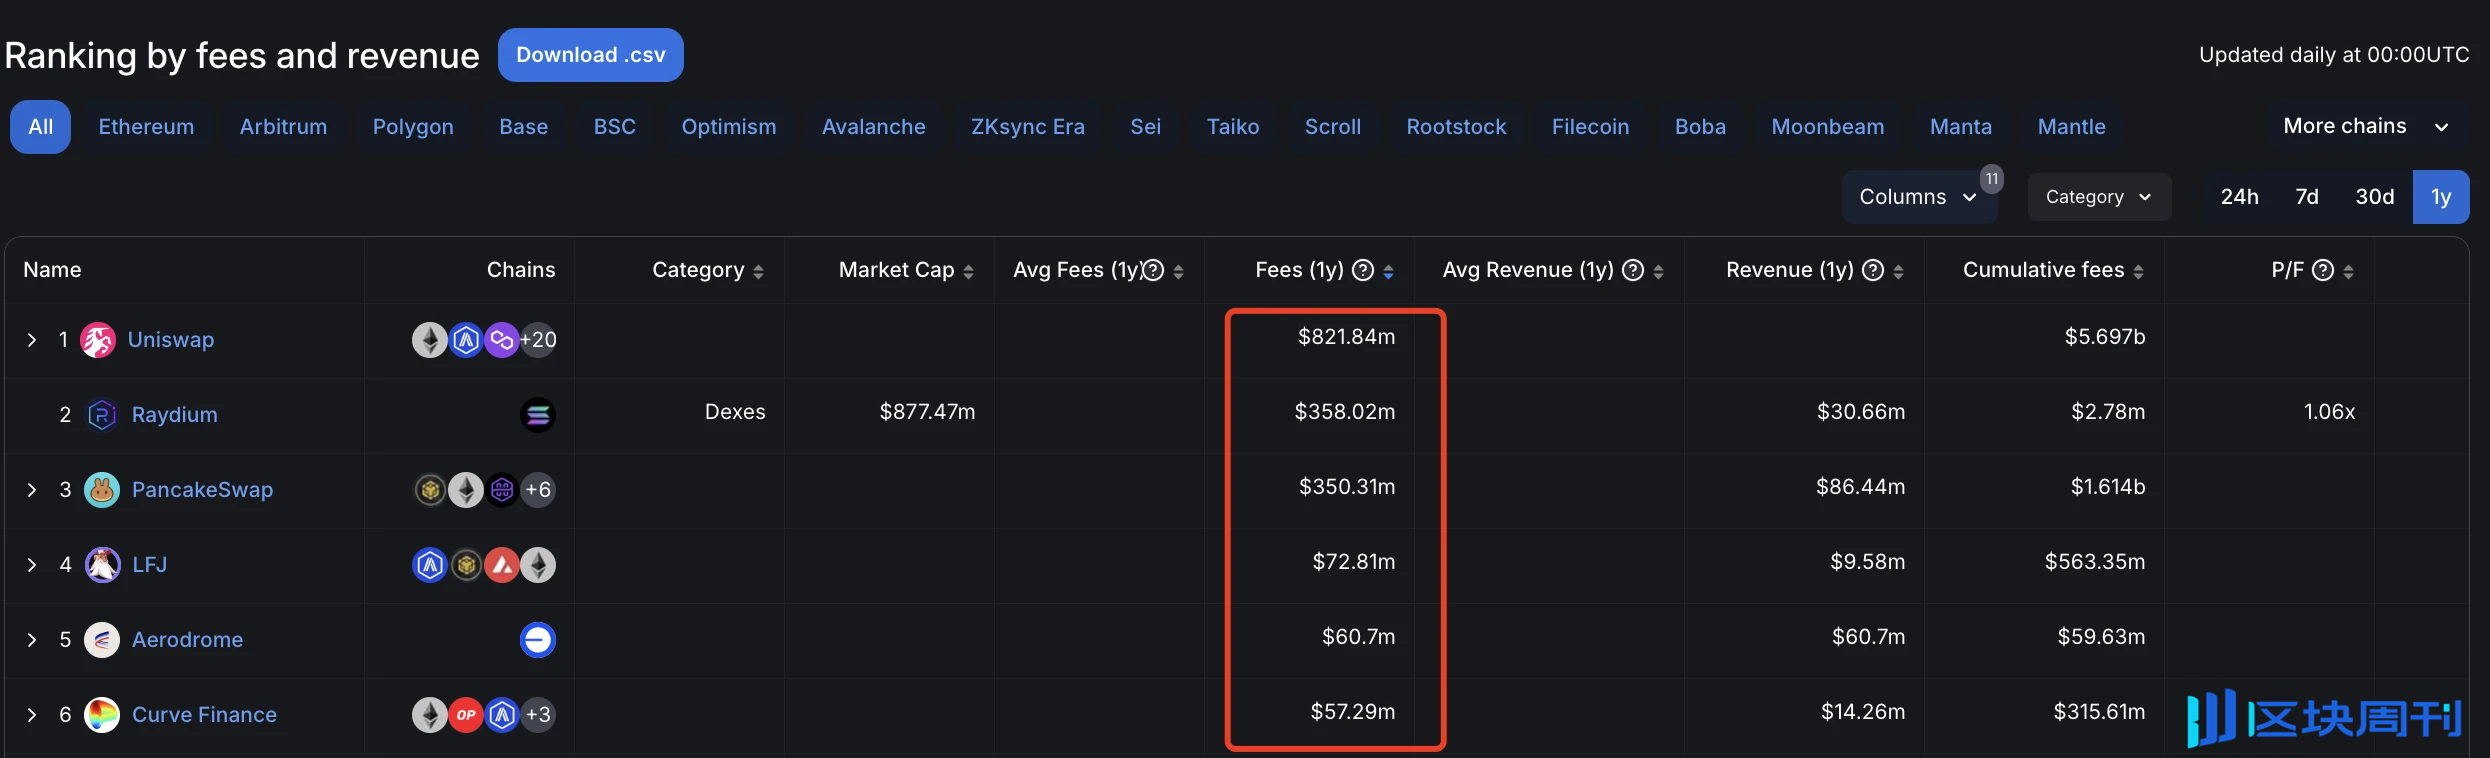Click the +6 chains badge for PancakeSwap
The image size is (2490, 758).
(x=538, y=490)
